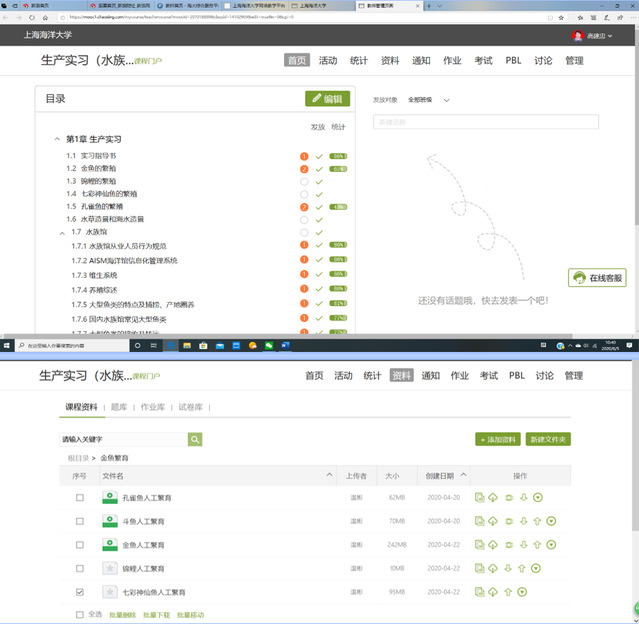Click the green search icon in 课程资料

click(195, 439)
